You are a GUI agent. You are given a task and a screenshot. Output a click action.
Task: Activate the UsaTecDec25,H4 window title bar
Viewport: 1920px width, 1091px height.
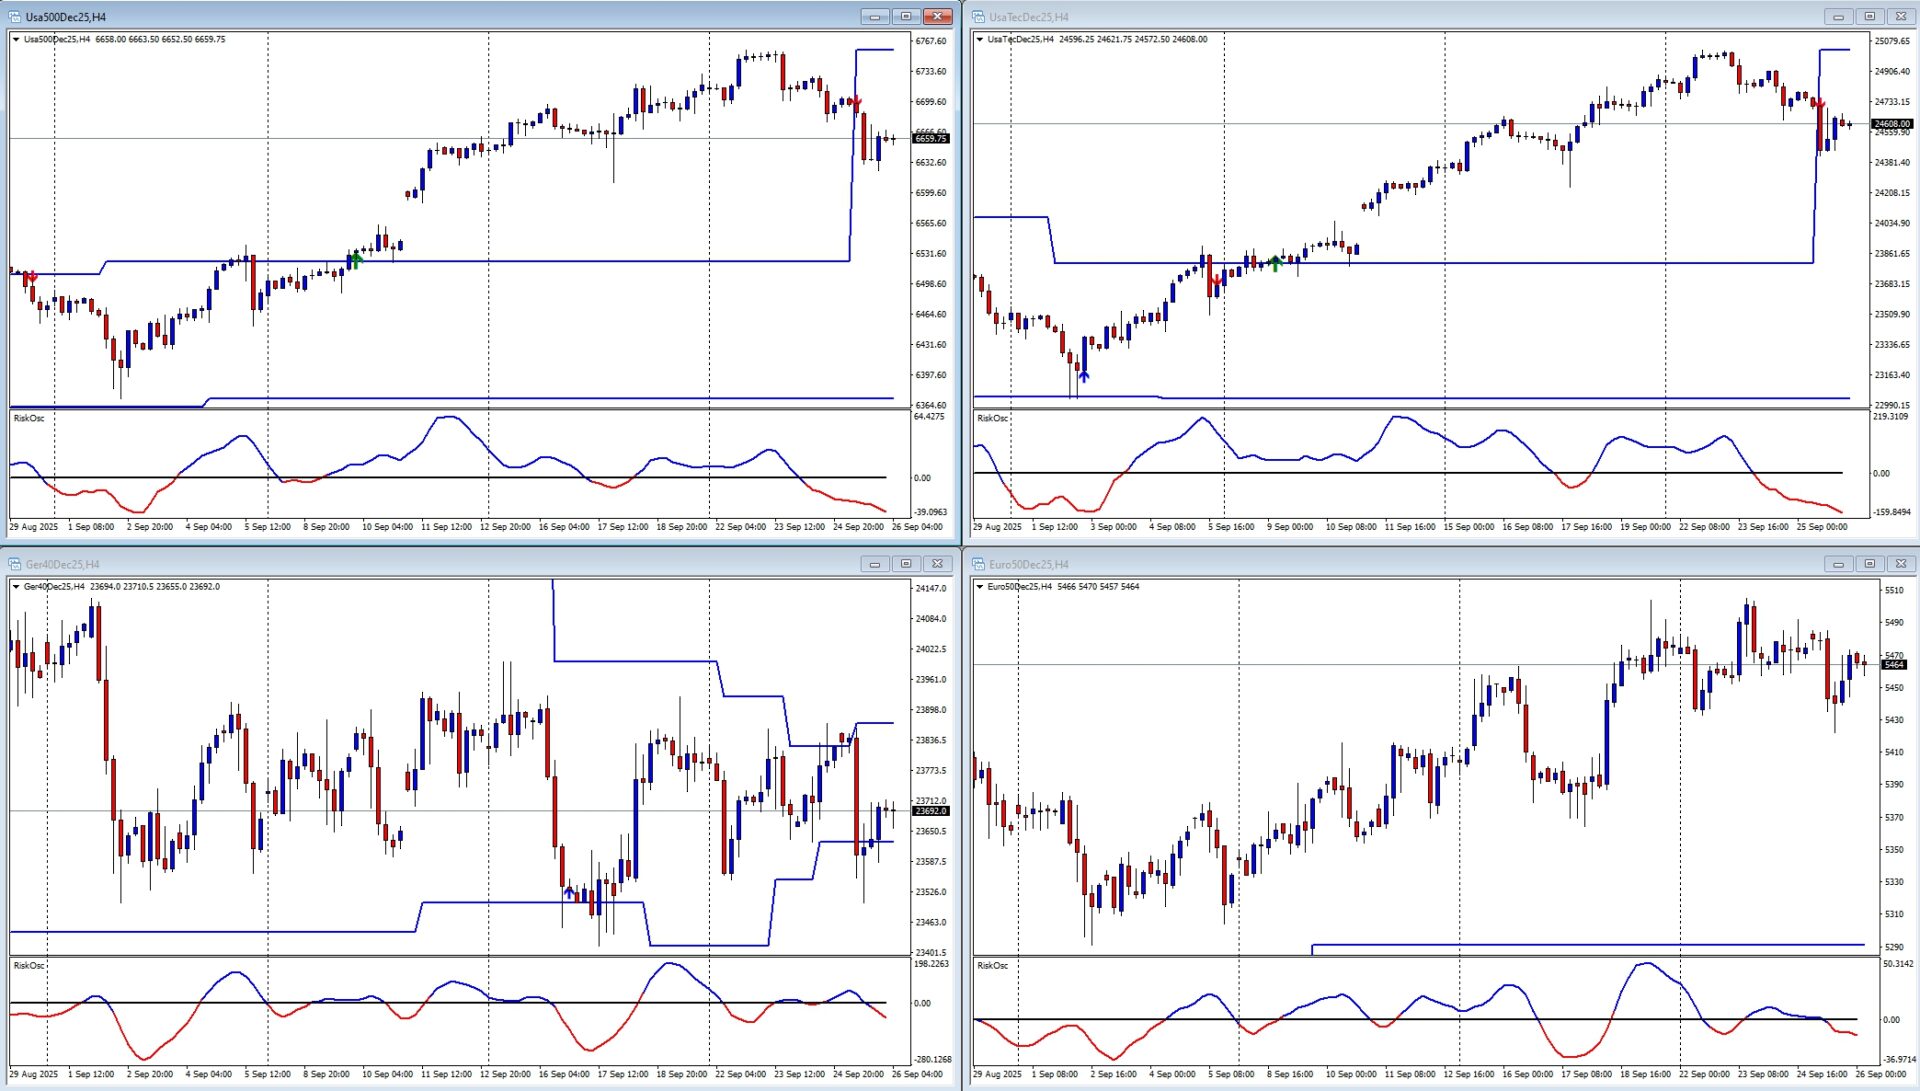(1400, 17)
